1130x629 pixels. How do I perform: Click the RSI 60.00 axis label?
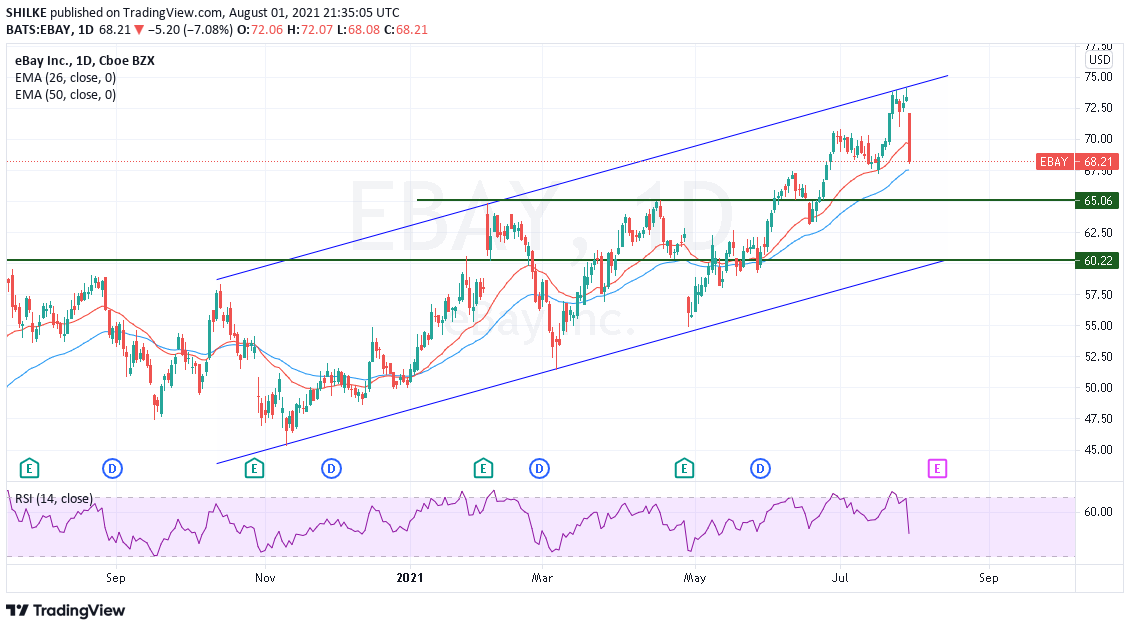[x=1098, y=512]
